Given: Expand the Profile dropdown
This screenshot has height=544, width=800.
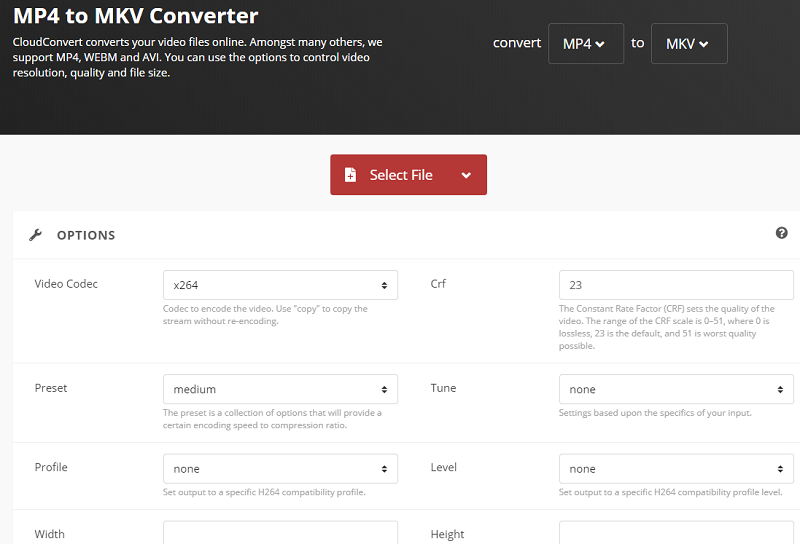Looking at the screenshot, I should (280, 469).
